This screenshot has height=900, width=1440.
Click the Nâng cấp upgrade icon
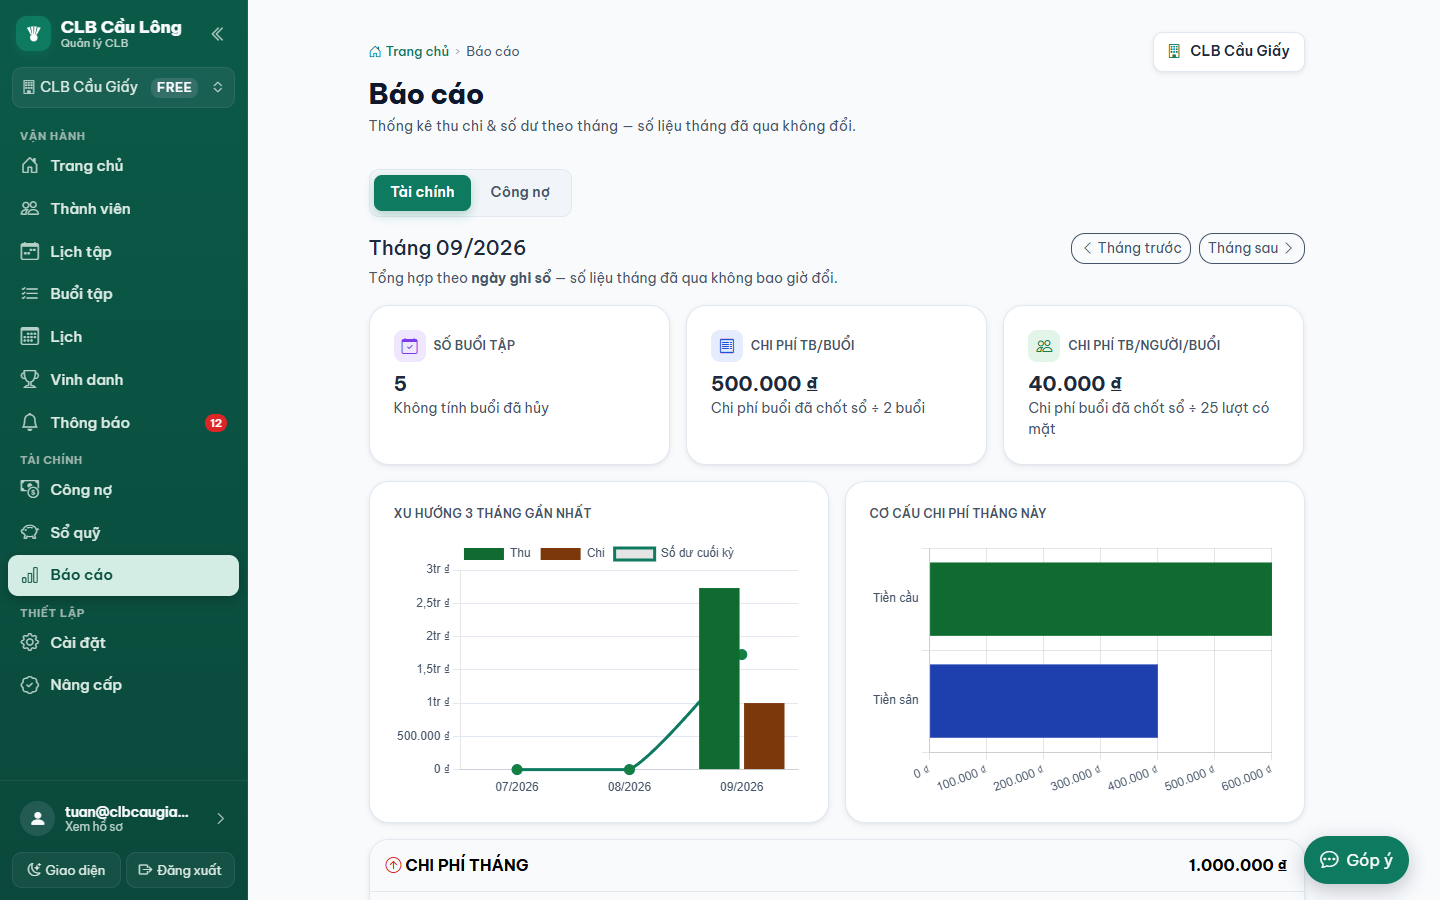point(30,685)
